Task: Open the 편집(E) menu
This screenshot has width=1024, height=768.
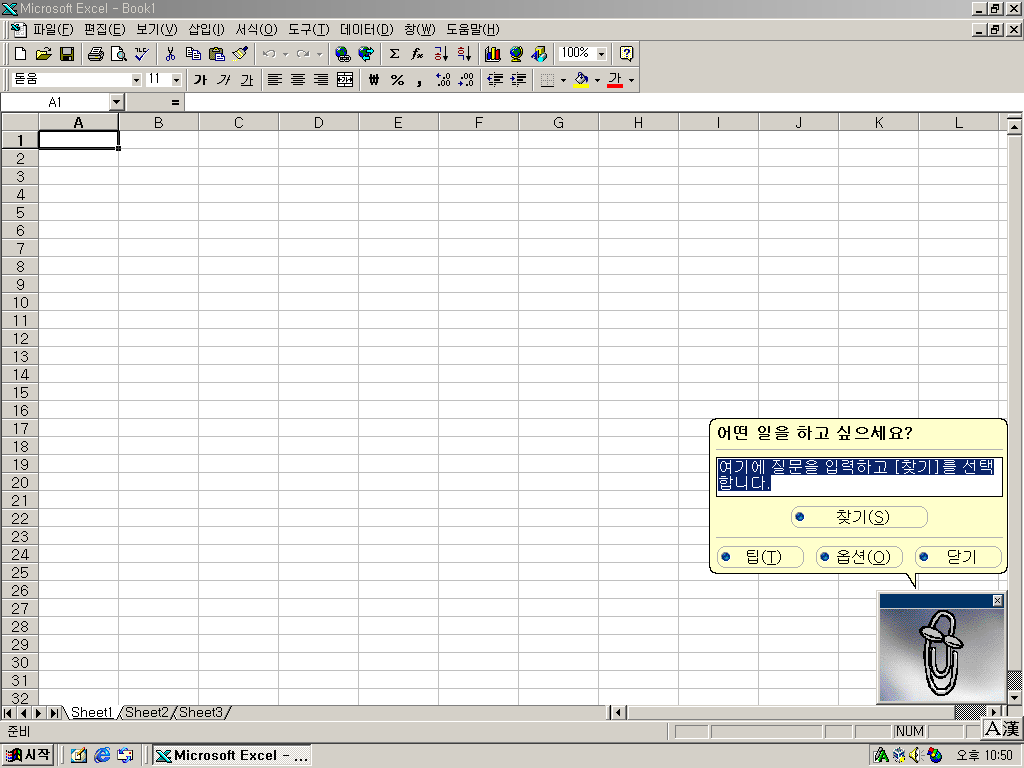Action: pos(104,29)
